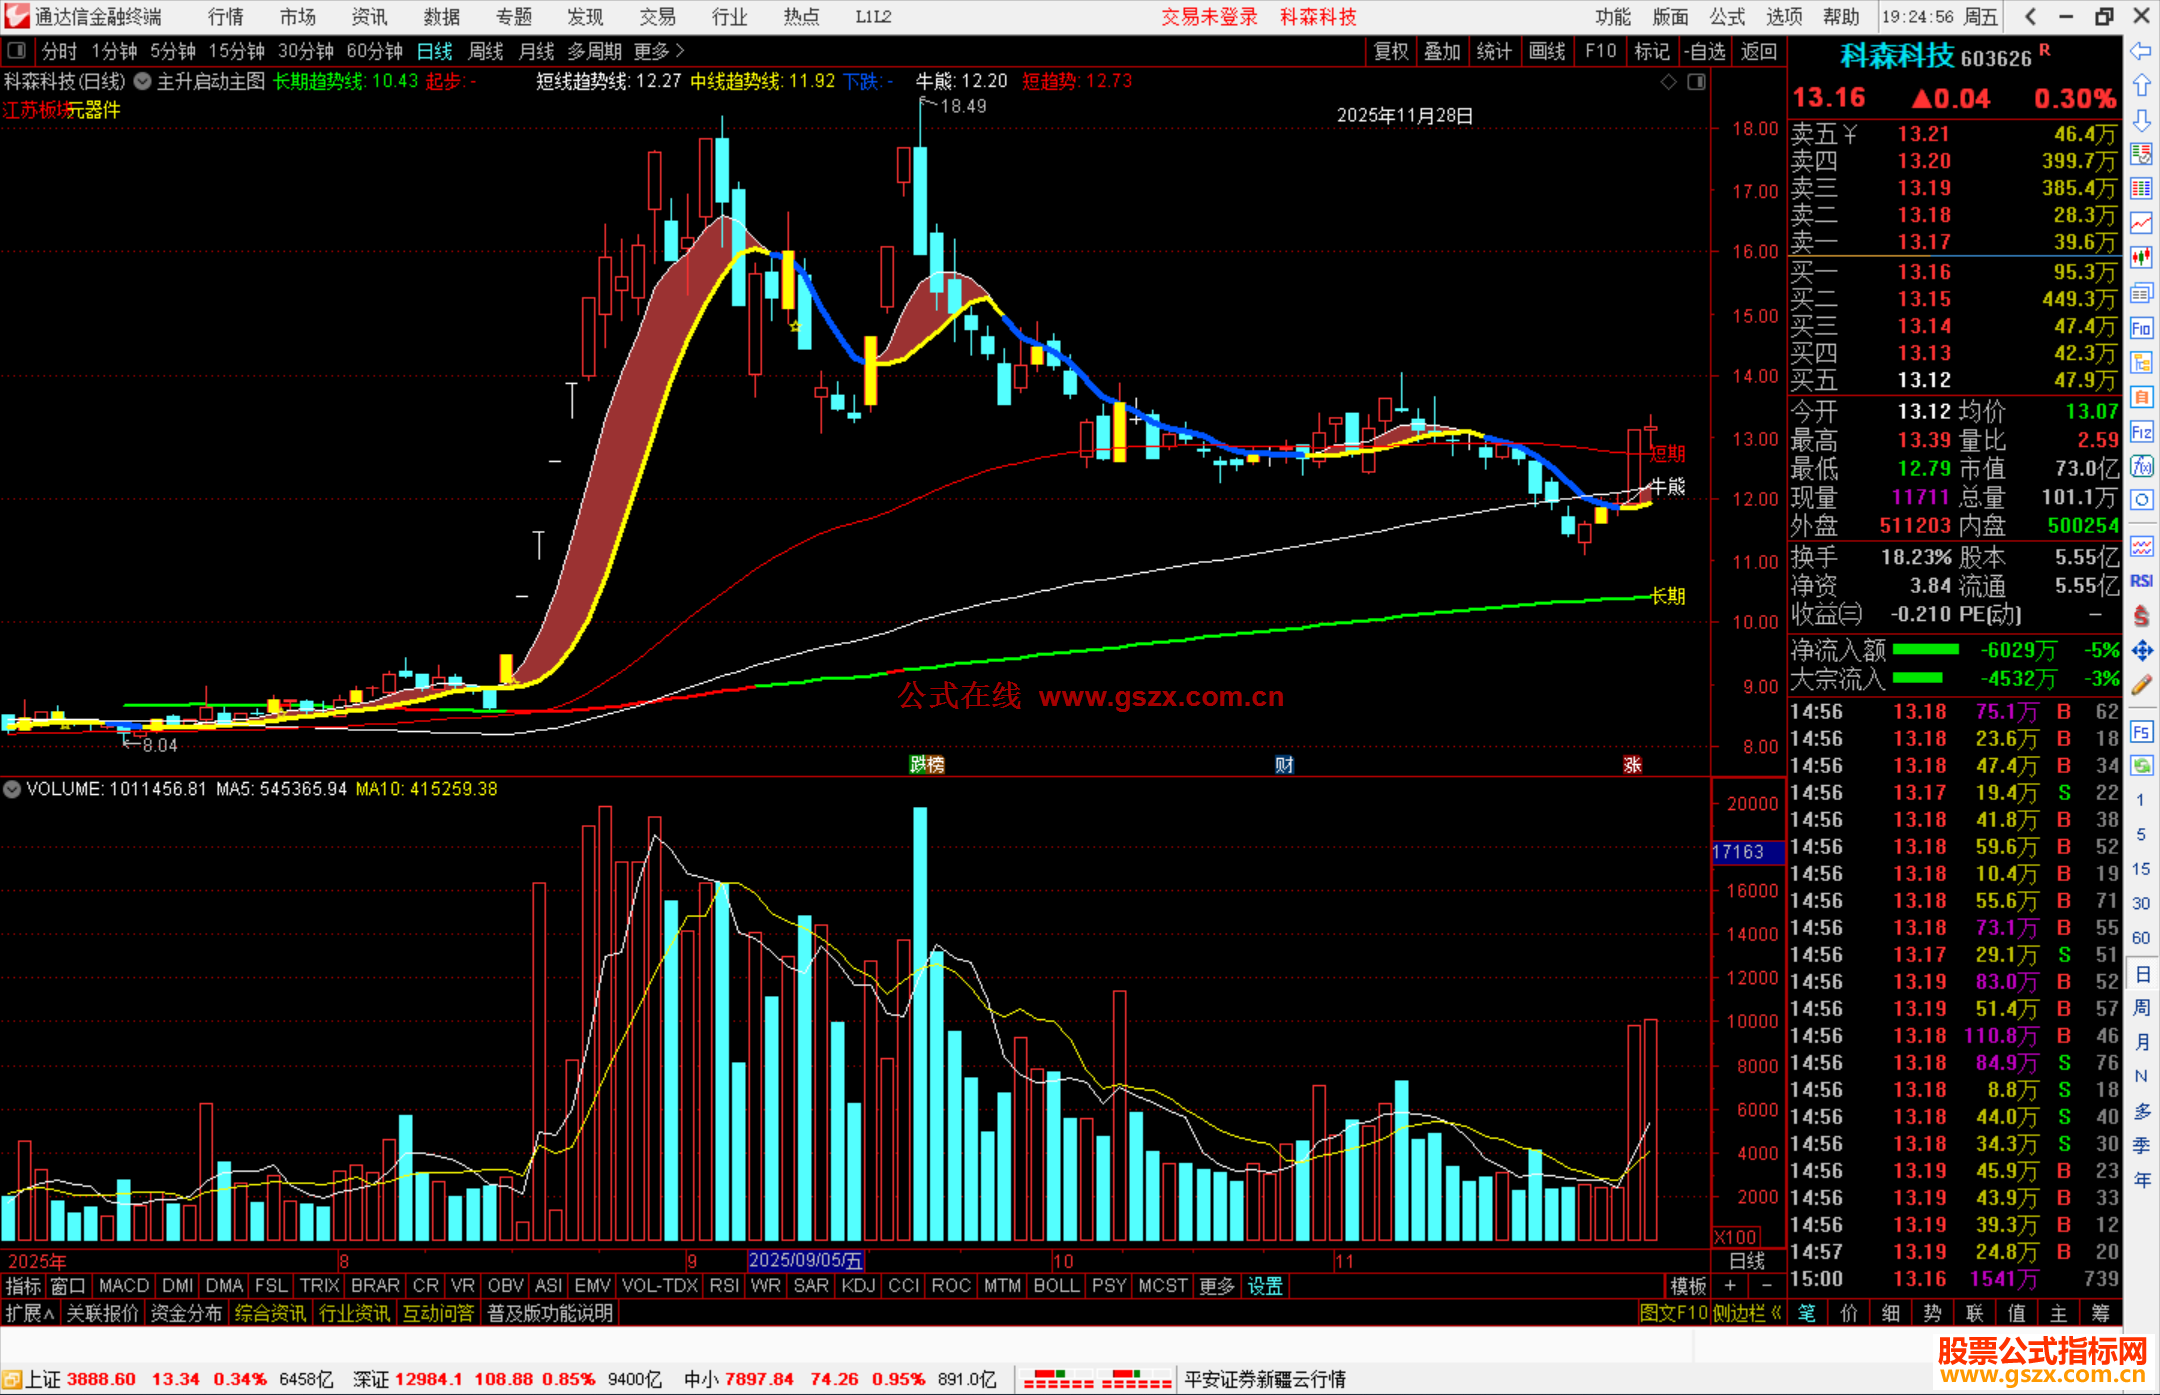Select the MACD indicator tab
The height and width of the screenshot is (1395, 2160).
(124, 1285)
